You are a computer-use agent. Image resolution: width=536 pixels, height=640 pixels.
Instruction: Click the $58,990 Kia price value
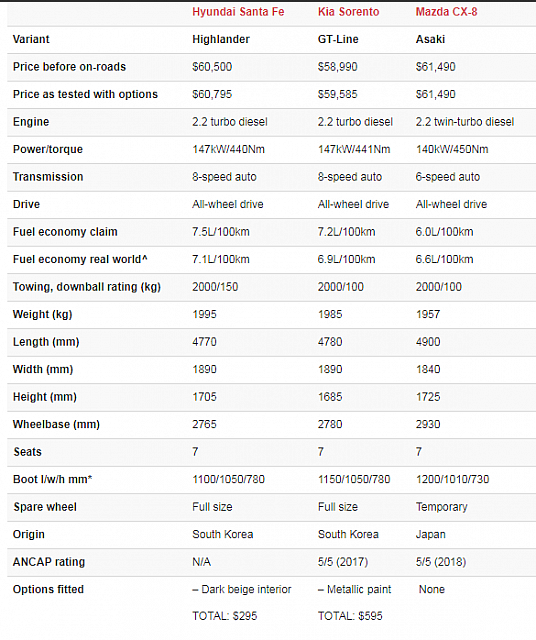338,67
